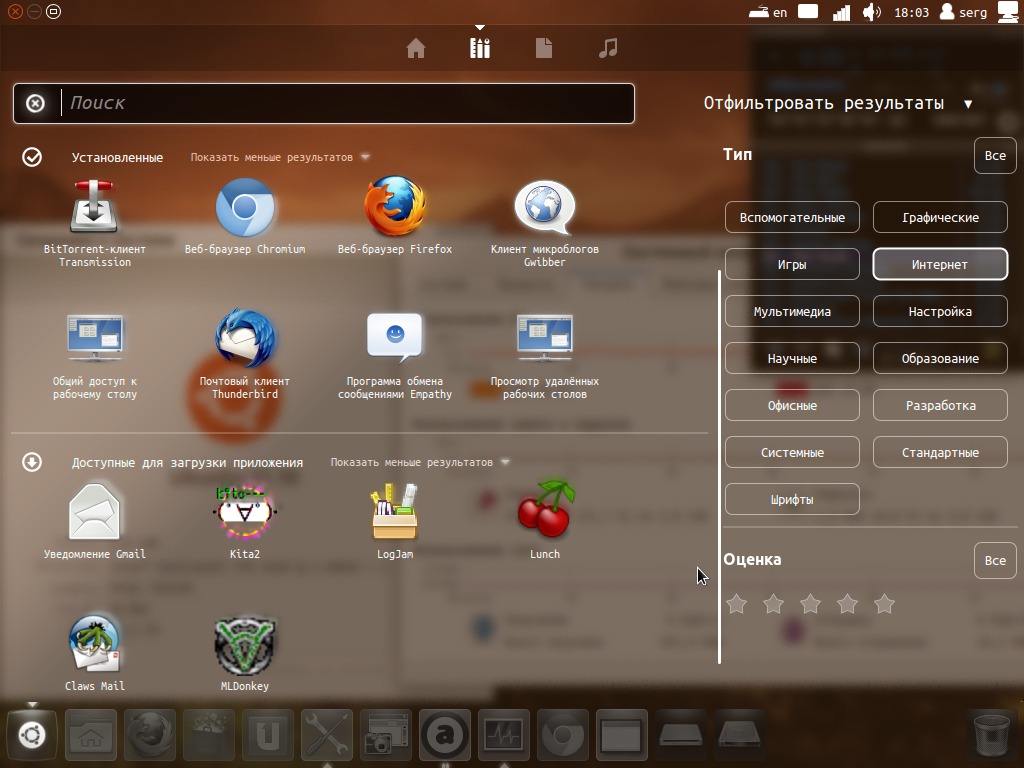1024x768 pixels.
Task: Show fewer results for Доступные для загрузки
Action: (x=419, y=462)
